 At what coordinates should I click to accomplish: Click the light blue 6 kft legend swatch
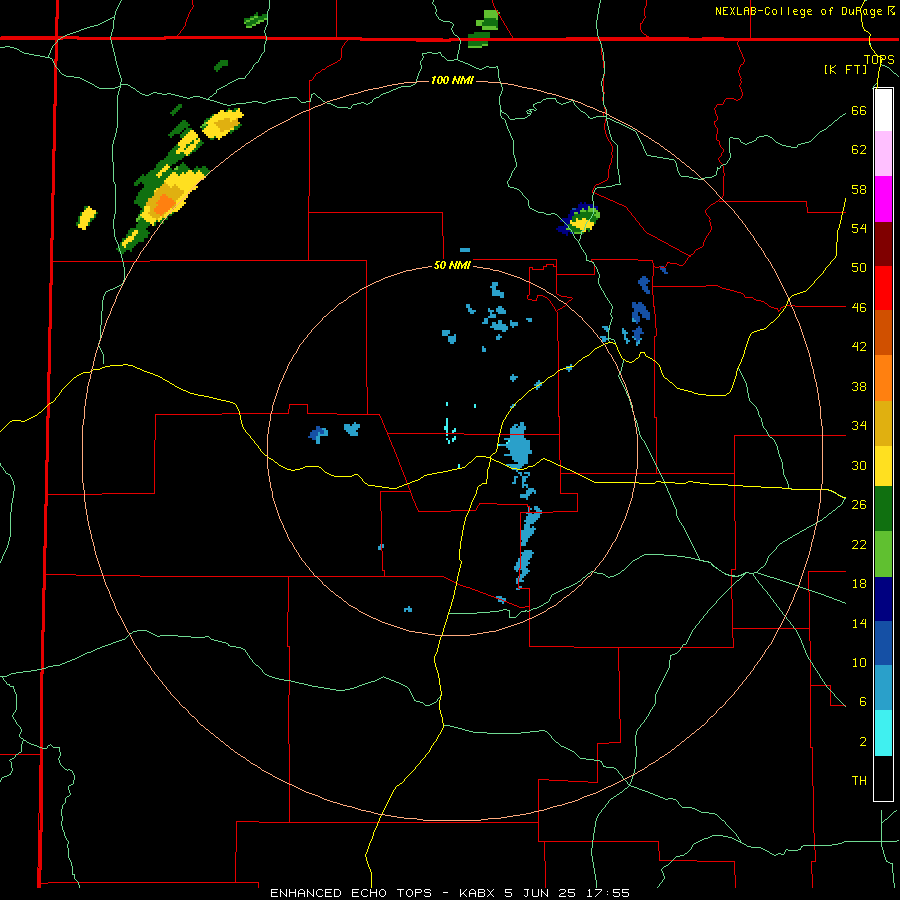(883, 688)
